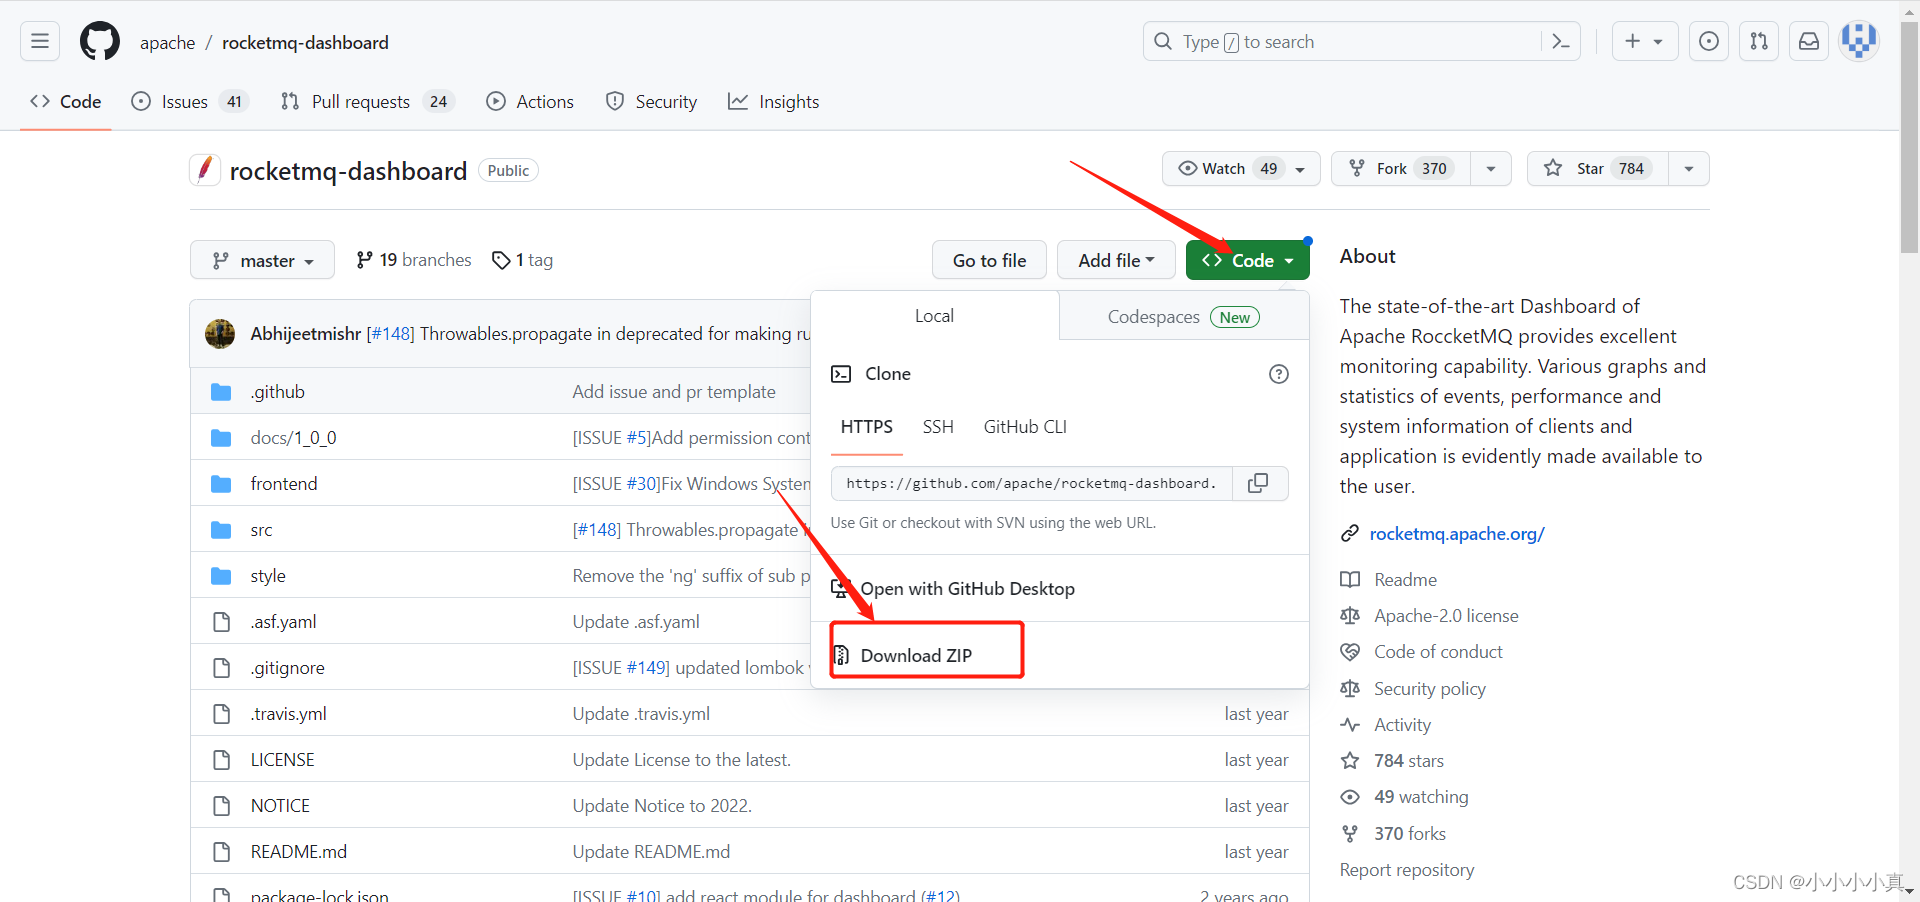Open the .gitignore file
This screenshot has width=1920, height=902.
click(288, 668)
